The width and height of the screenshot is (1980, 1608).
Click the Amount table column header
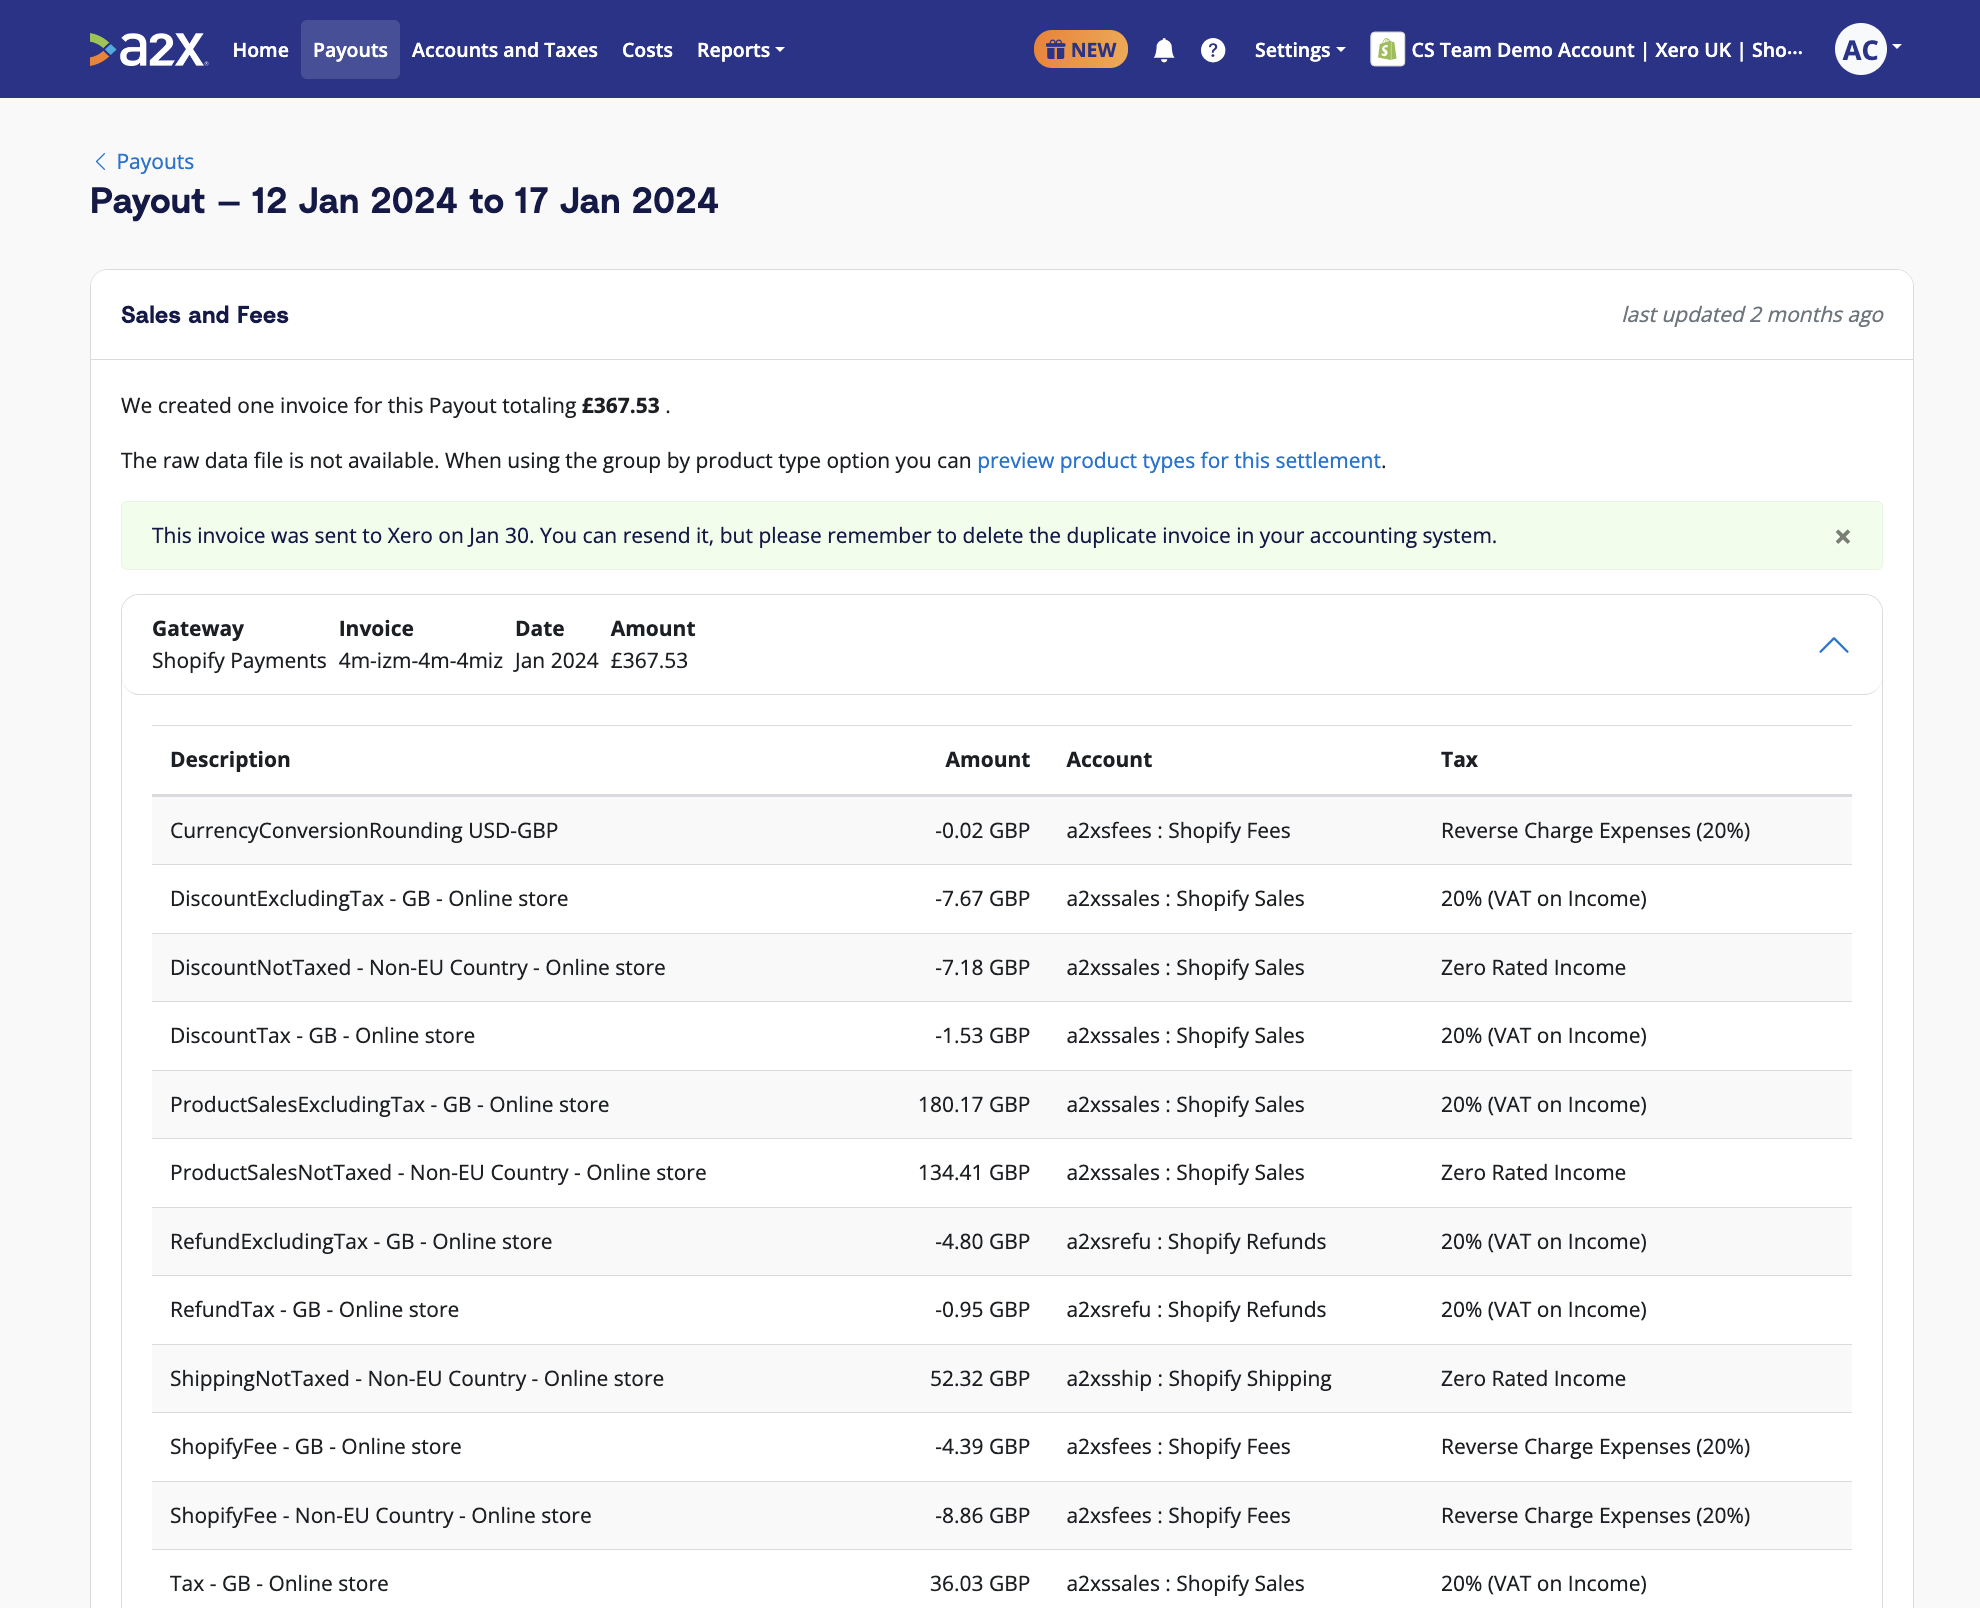[x=987, y=759]
